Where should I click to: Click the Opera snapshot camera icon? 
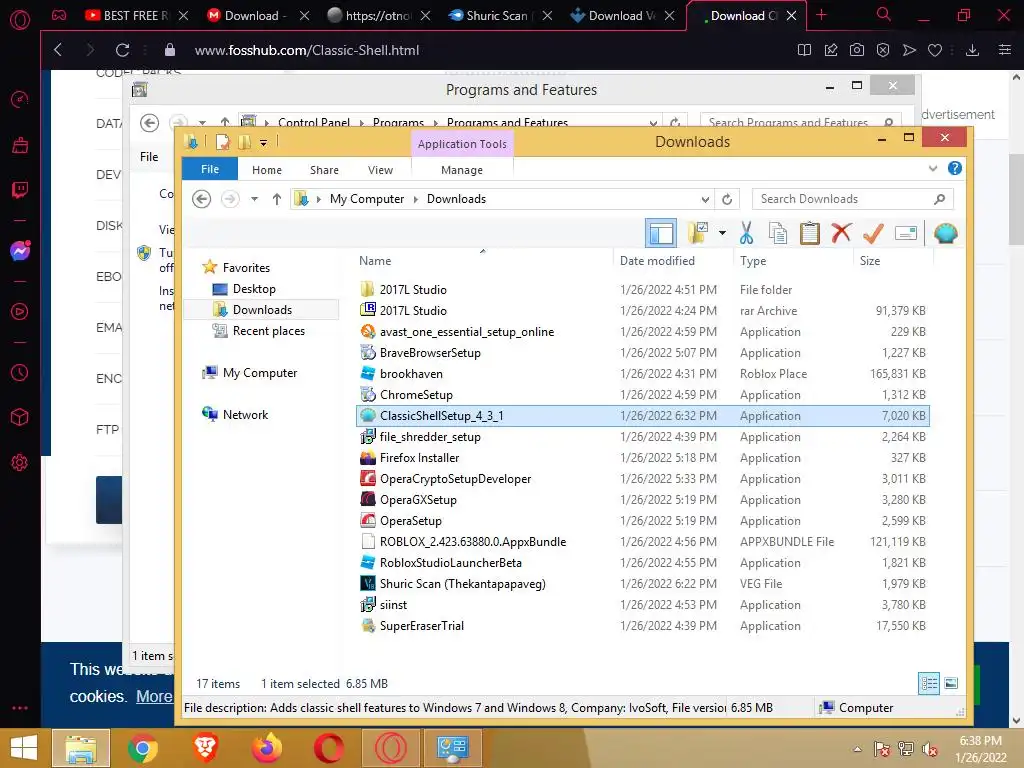[857, 50]
